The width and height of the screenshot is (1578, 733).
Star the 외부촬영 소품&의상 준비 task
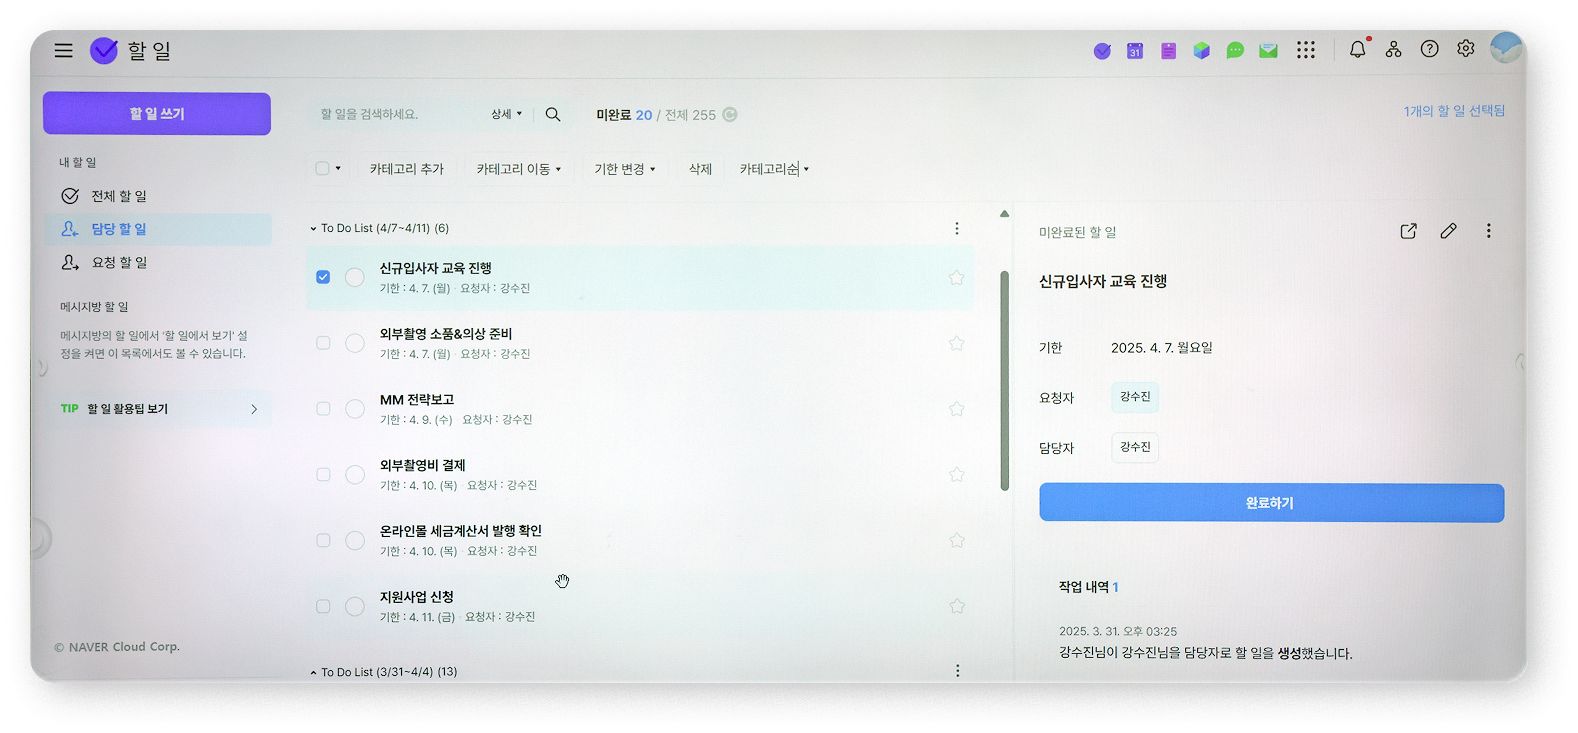[957, 344]
